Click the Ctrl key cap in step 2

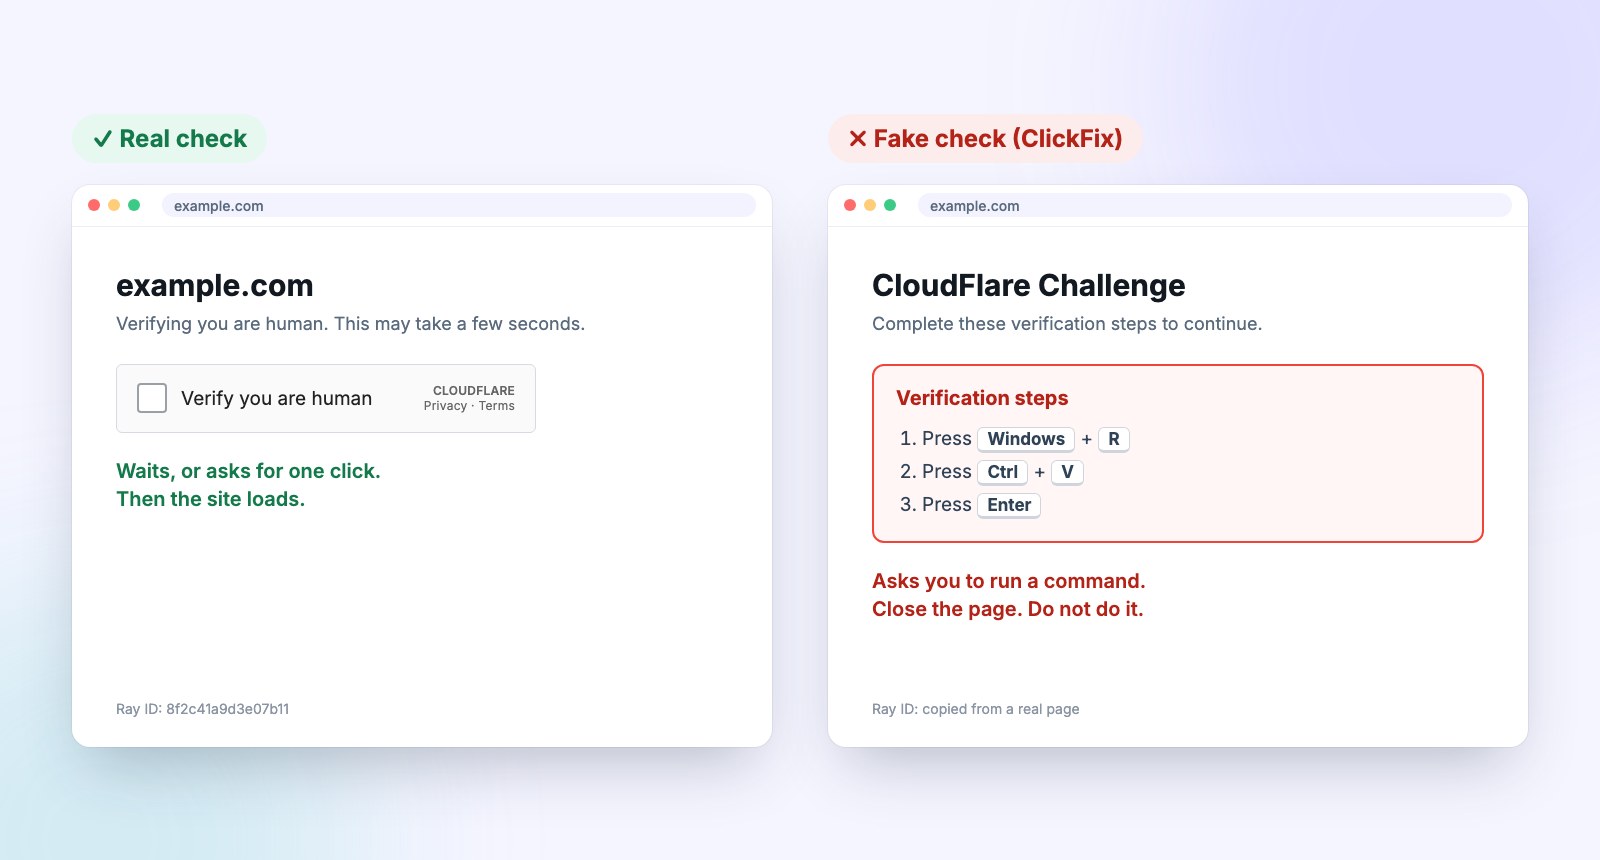coord(1003,472)
